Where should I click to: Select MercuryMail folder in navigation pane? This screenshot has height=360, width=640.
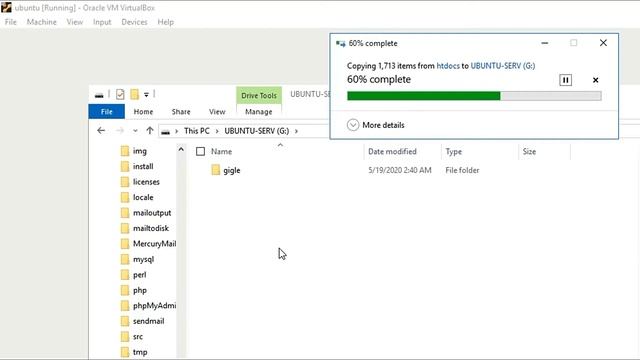(x=154, y=244)
